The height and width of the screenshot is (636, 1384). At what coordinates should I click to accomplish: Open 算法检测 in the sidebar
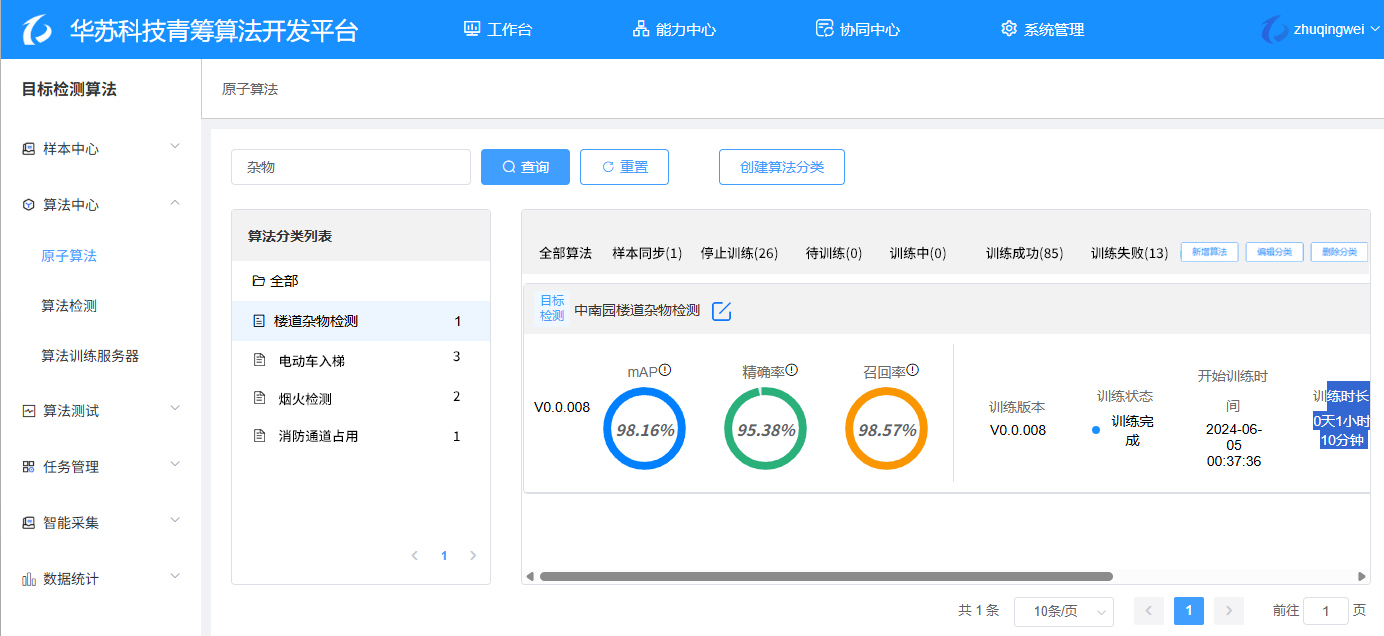click(x=69, y=306)
